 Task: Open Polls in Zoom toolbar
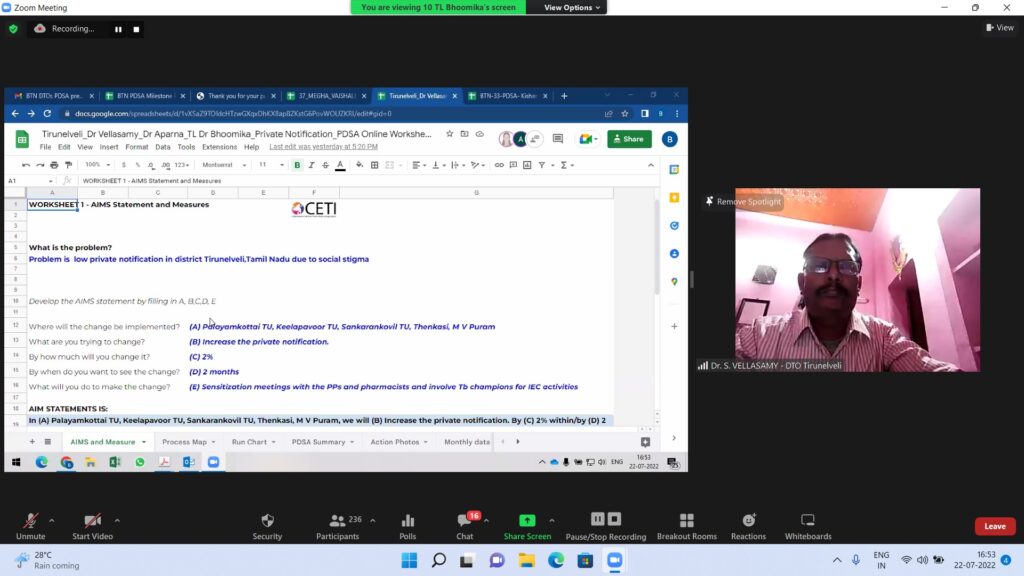coord(408,526)
